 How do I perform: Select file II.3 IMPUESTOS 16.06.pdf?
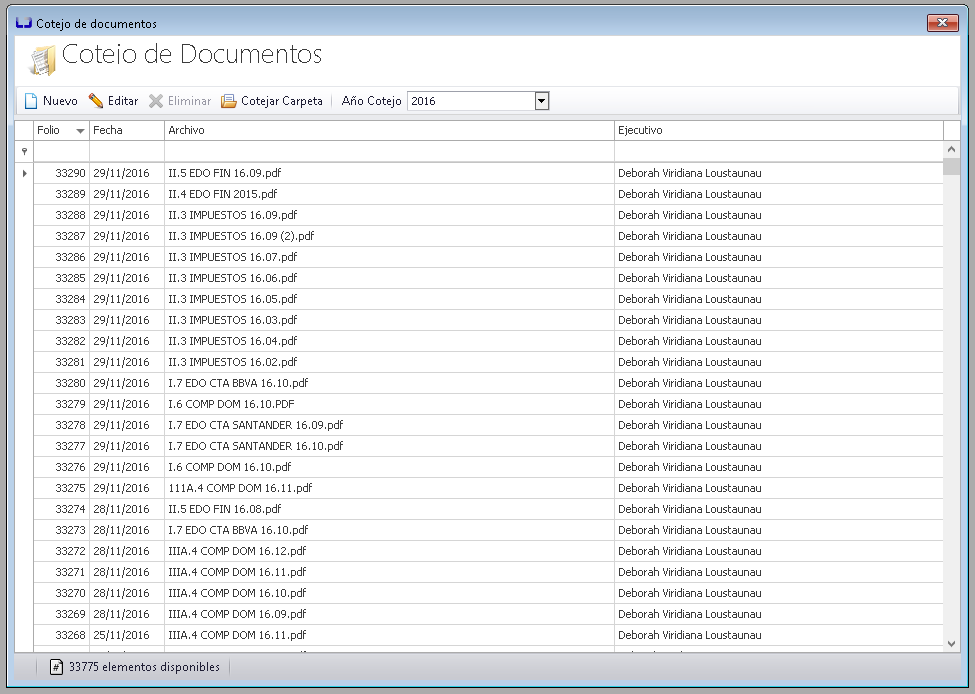(x=233, y=278)
